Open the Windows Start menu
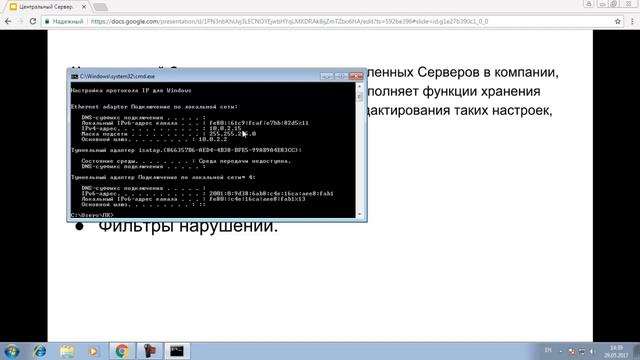Screen dimensions: 640x360 [12, 351]
